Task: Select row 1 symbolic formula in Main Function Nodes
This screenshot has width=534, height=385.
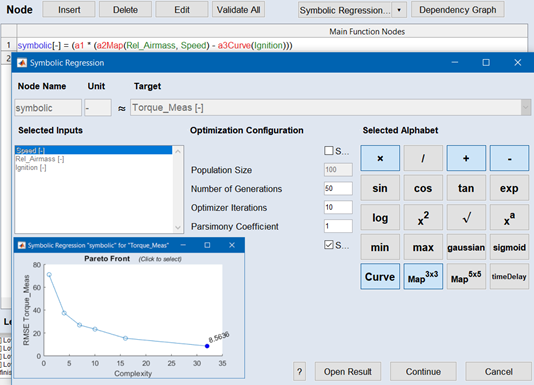Action: click(272, 45)
